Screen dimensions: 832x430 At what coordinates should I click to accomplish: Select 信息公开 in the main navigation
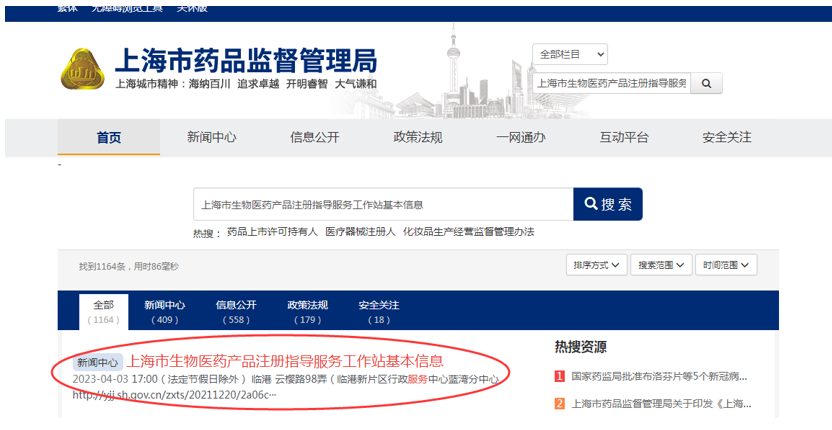pyautogui.click(x=314, y=138)
